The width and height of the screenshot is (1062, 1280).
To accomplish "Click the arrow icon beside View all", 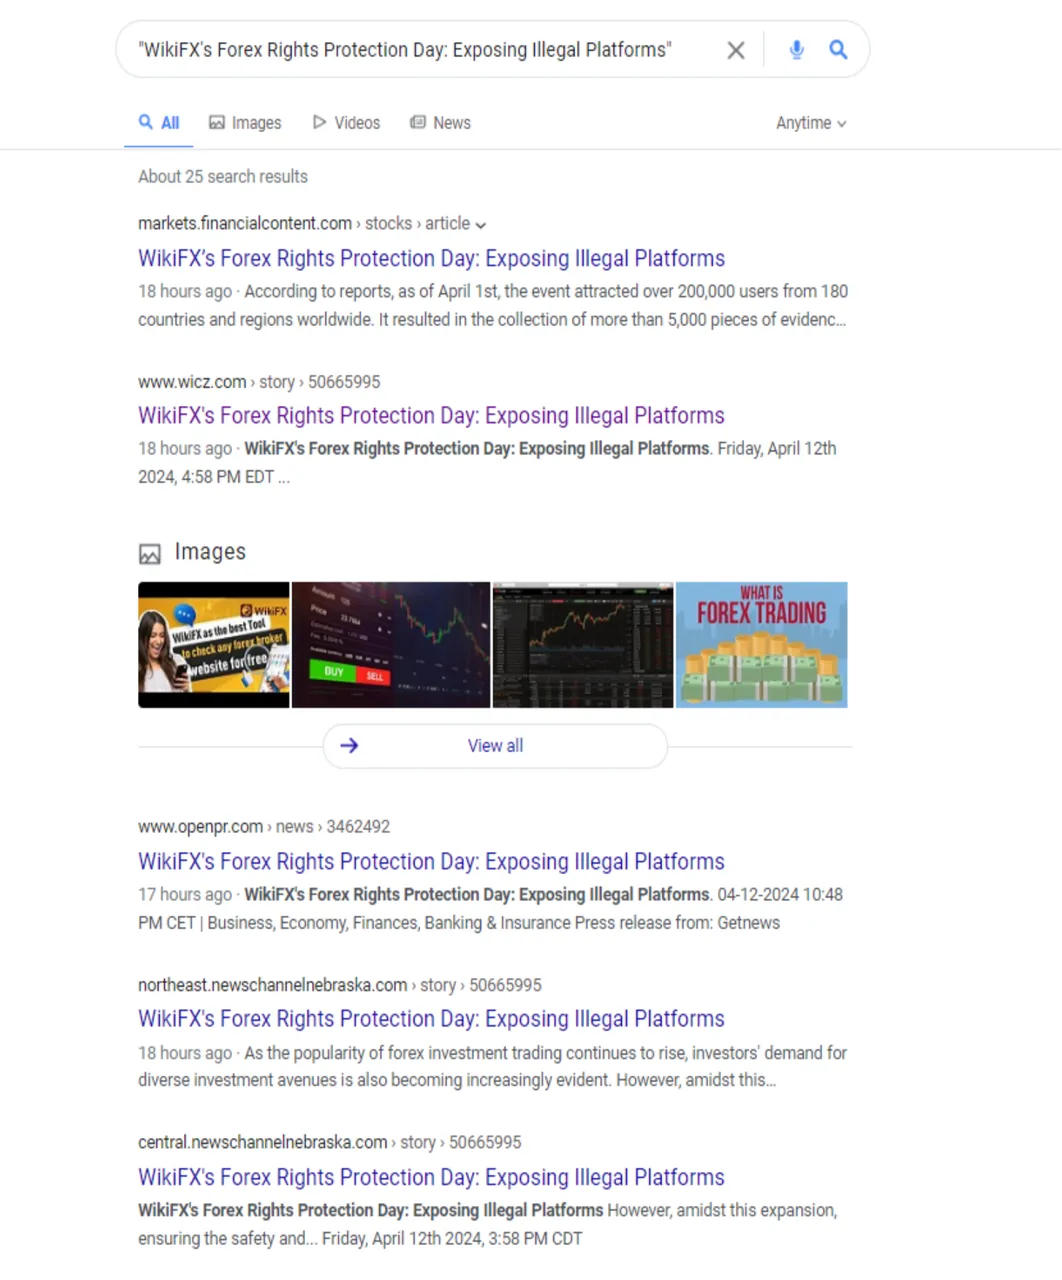I will (349, 745).
